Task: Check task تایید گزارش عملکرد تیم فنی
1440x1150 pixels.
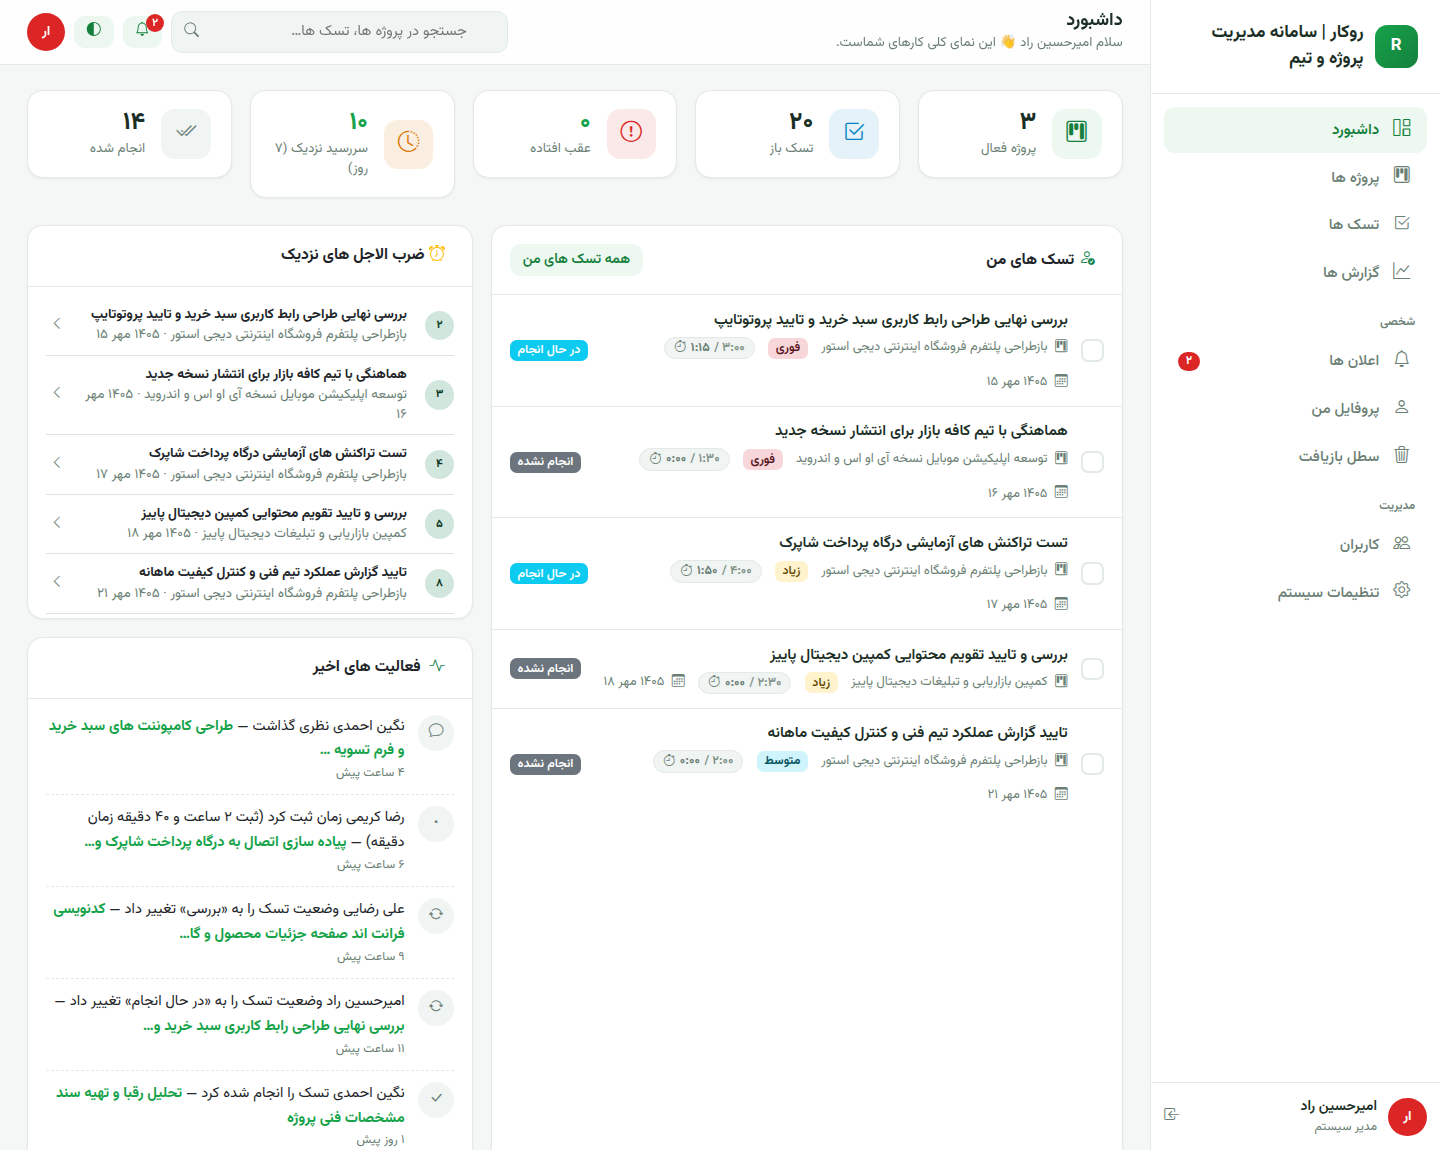Action: [x=1093, y=764]
